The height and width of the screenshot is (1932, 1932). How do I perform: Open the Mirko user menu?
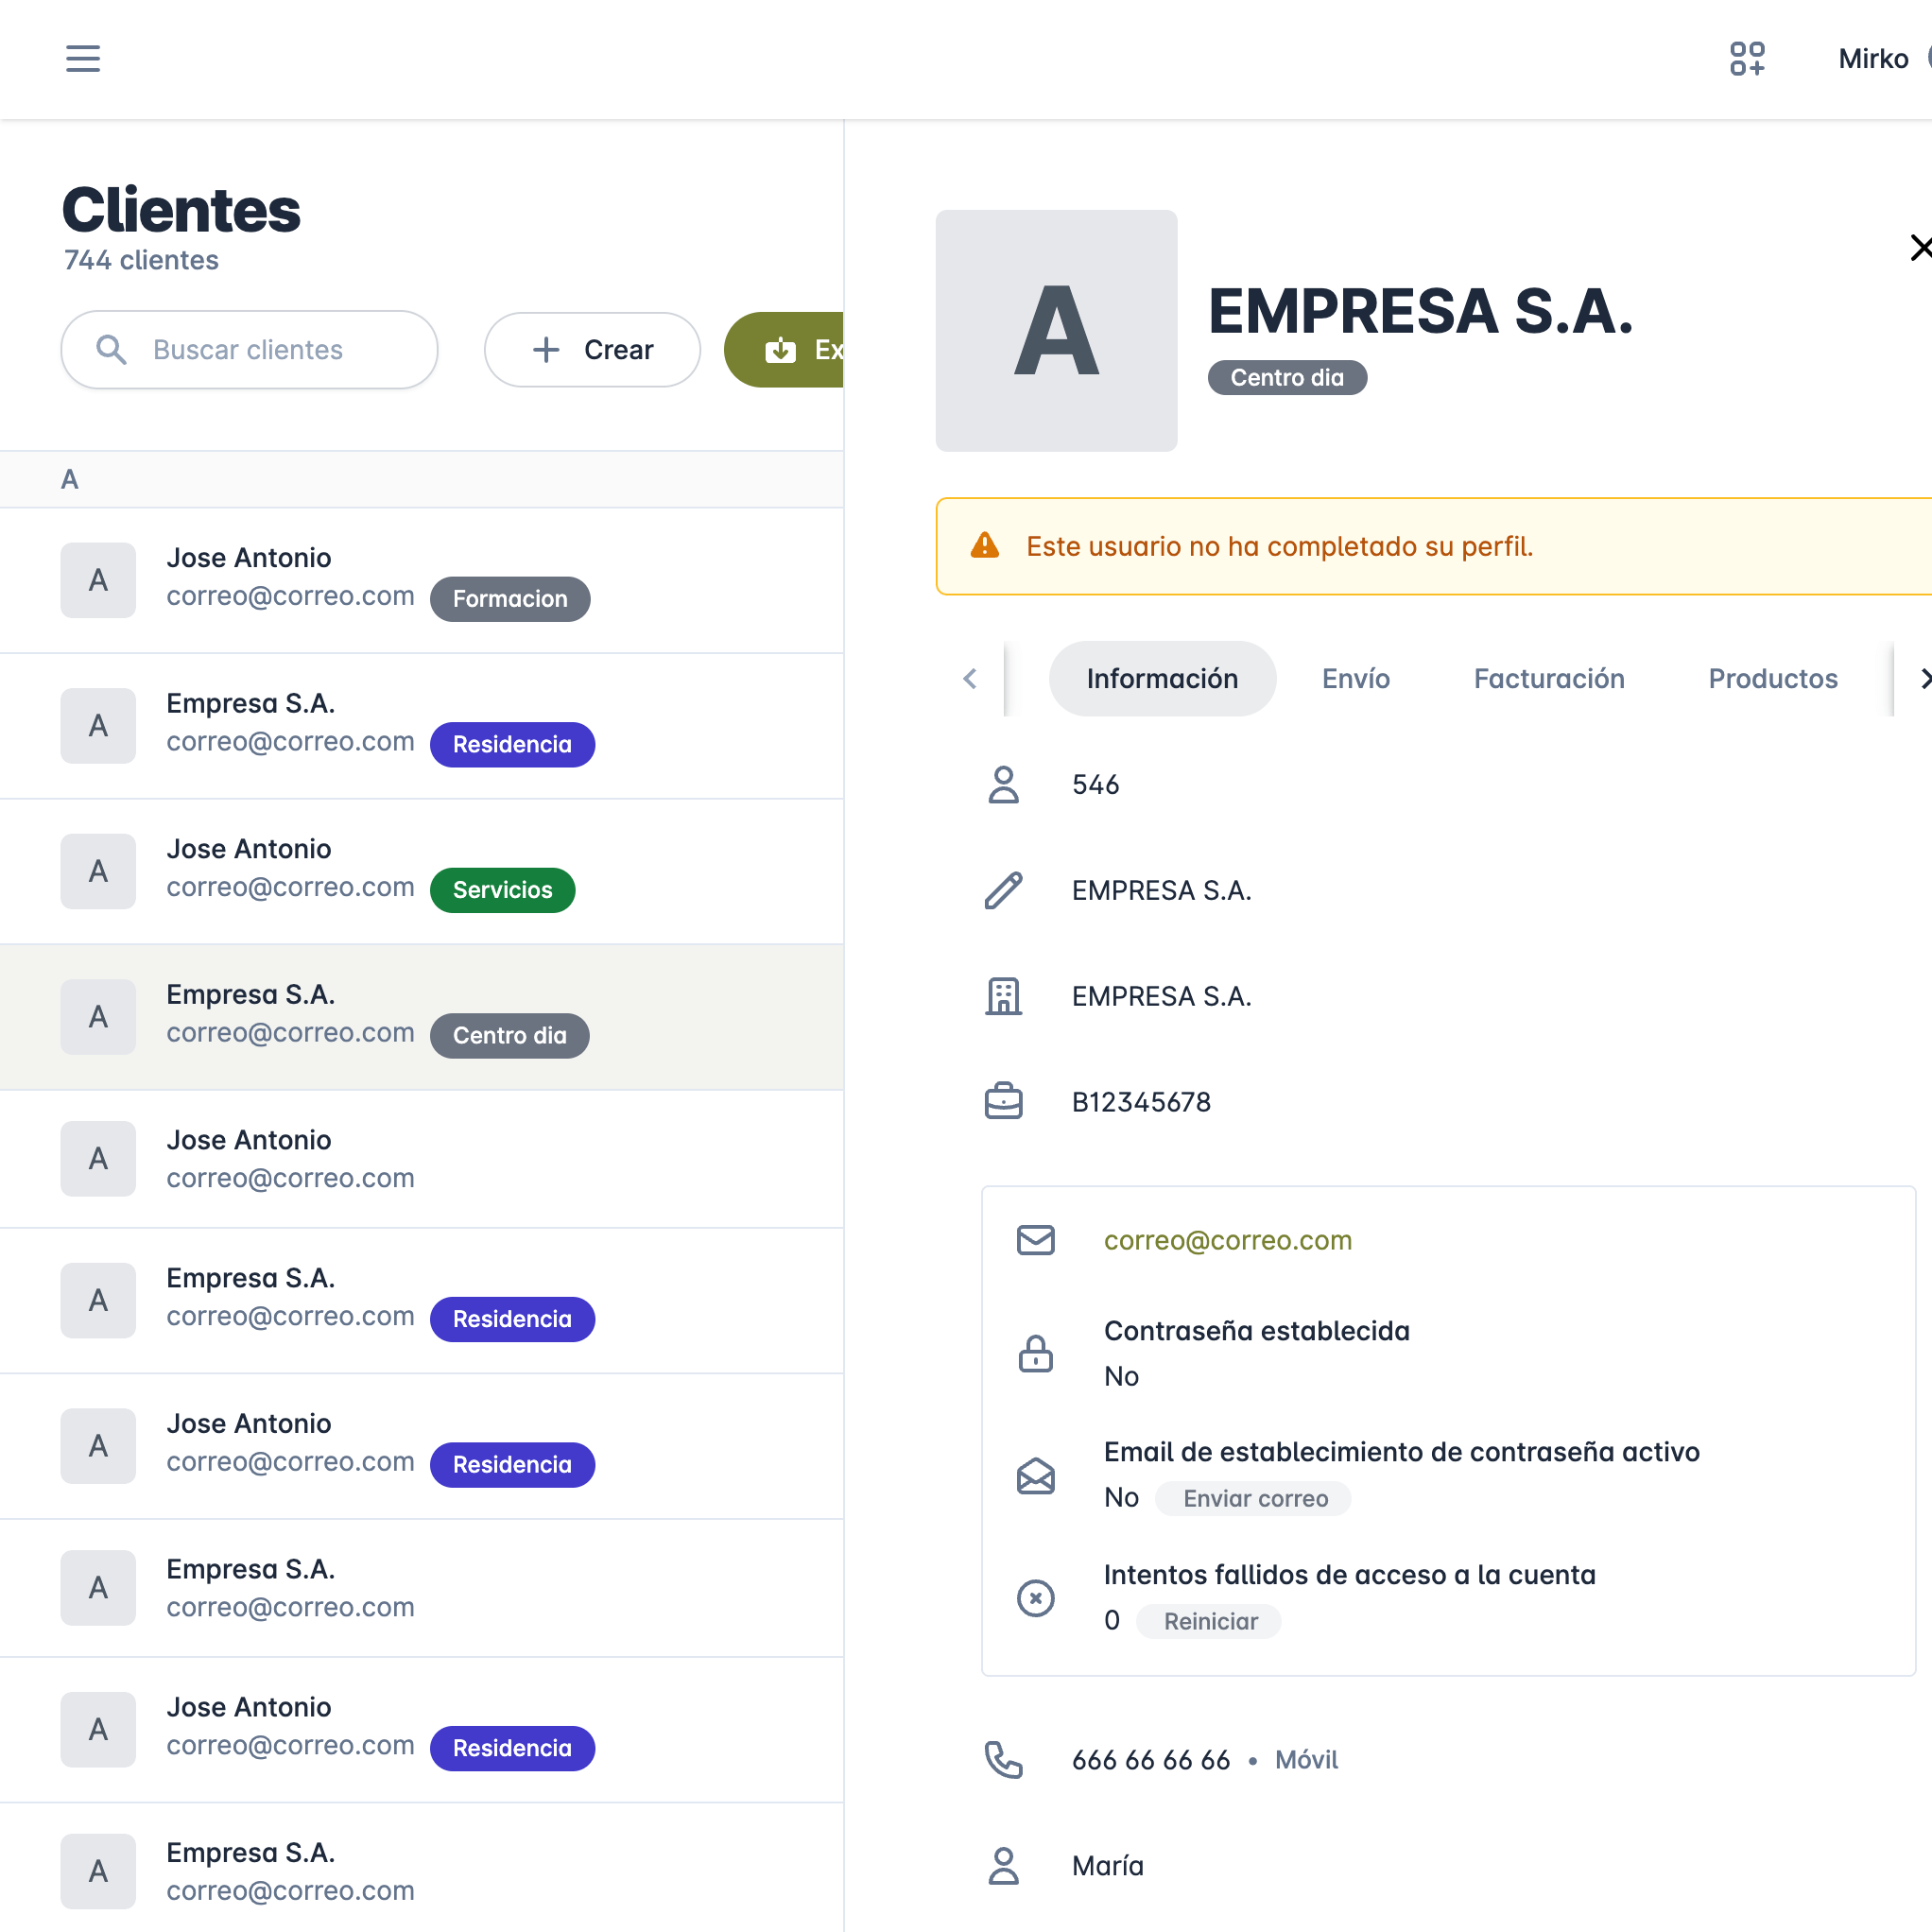1873,58
